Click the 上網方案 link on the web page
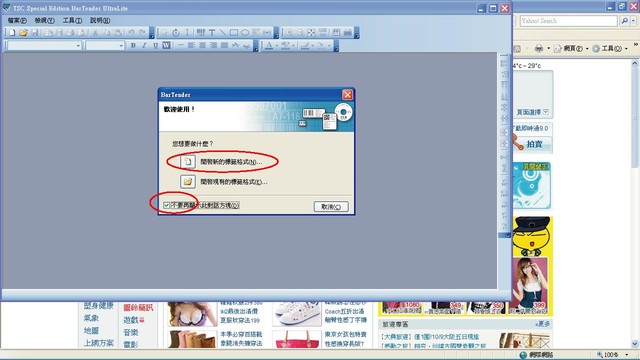The width and height of the screenshot is (640, 360). click(99, 343)
